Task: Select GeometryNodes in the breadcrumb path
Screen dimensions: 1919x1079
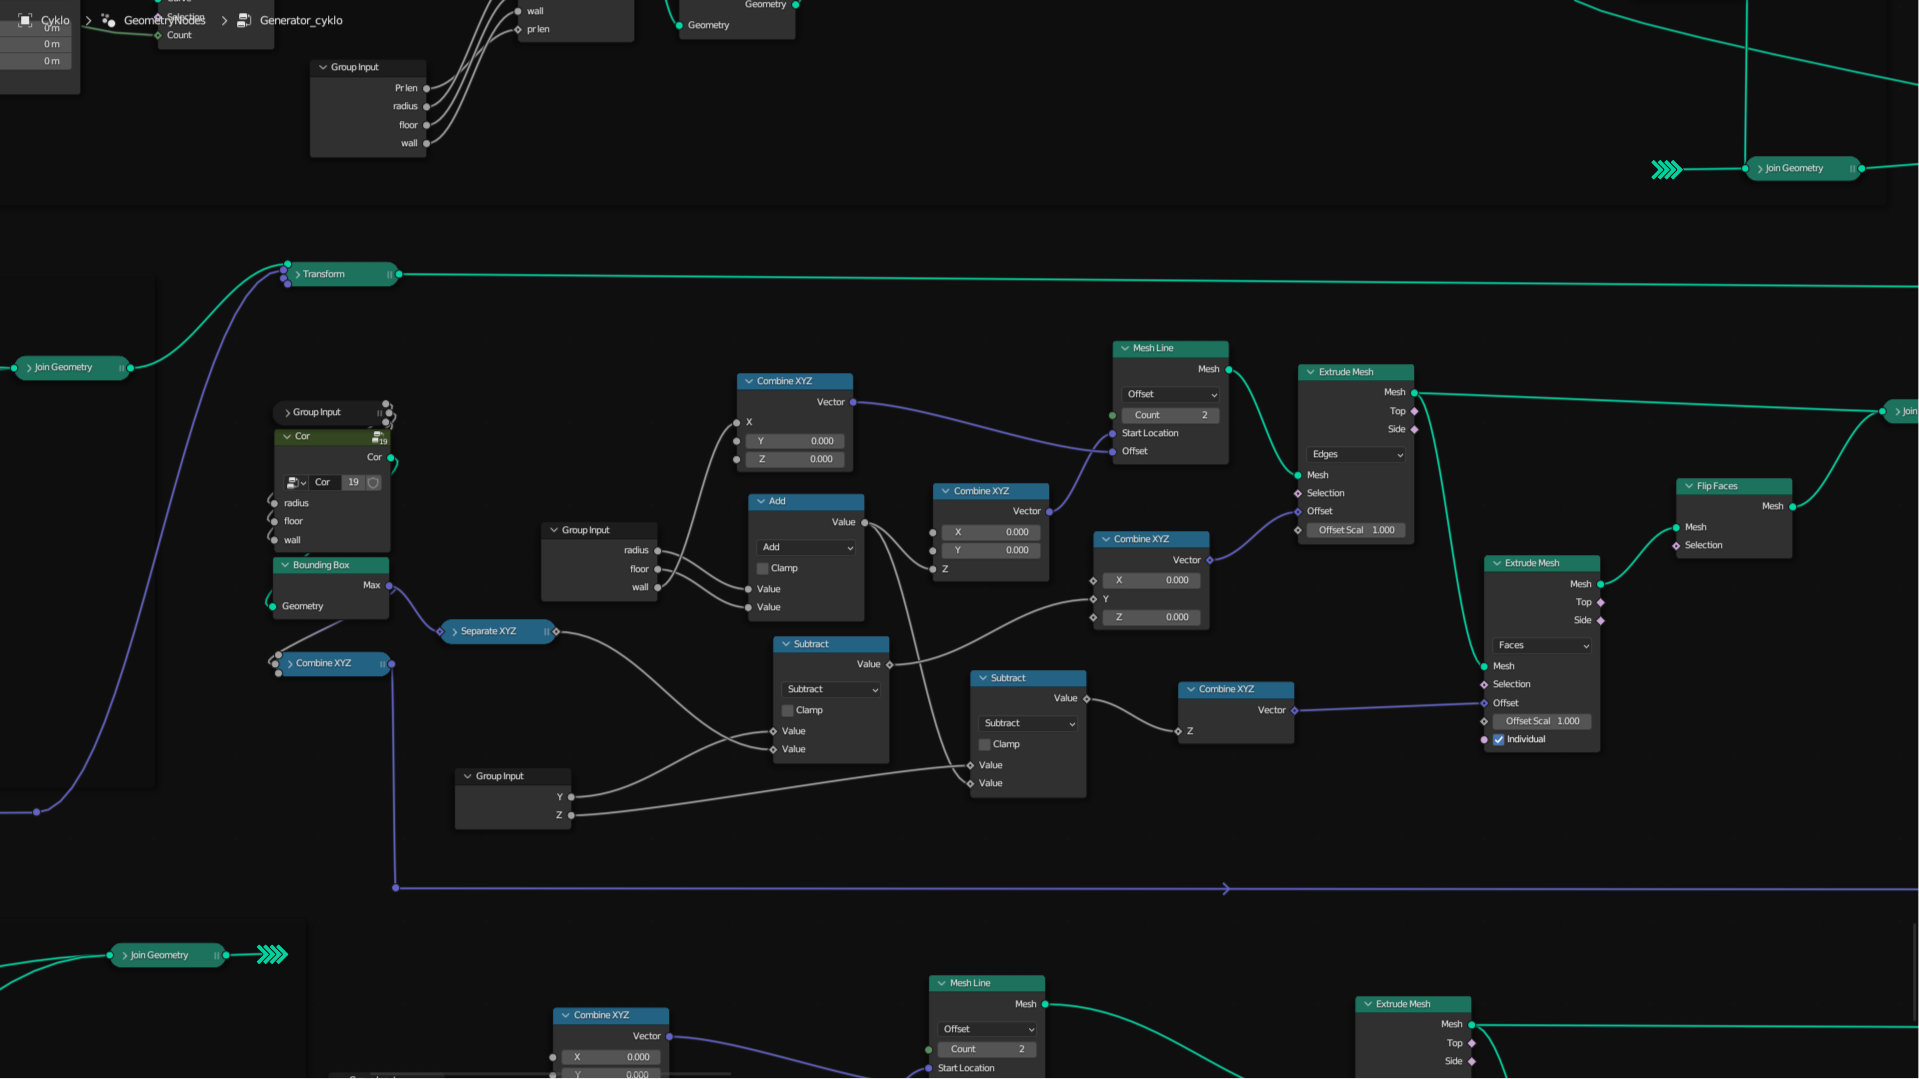Action: 164,20
